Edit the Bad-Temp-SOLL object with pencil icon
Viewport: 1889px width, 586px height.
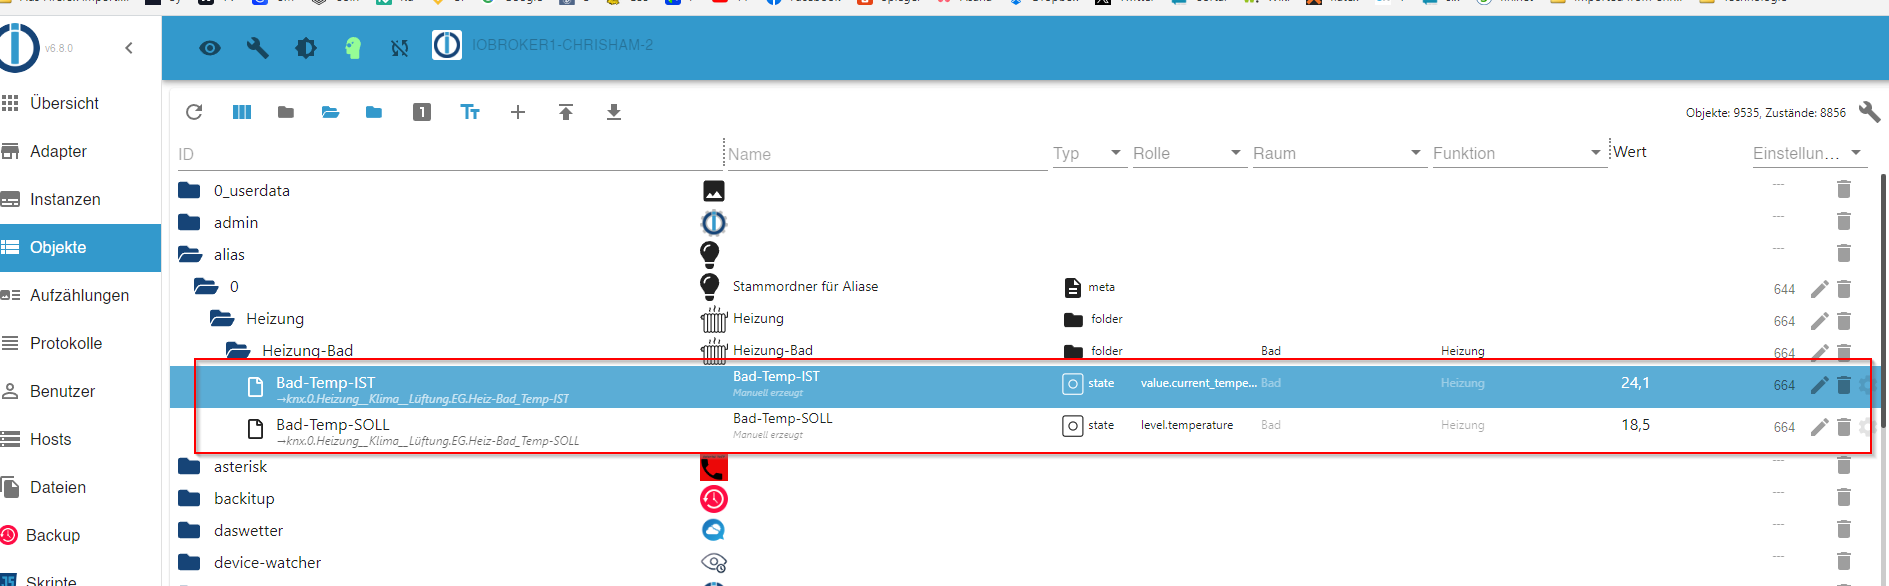coord(1820,427)
